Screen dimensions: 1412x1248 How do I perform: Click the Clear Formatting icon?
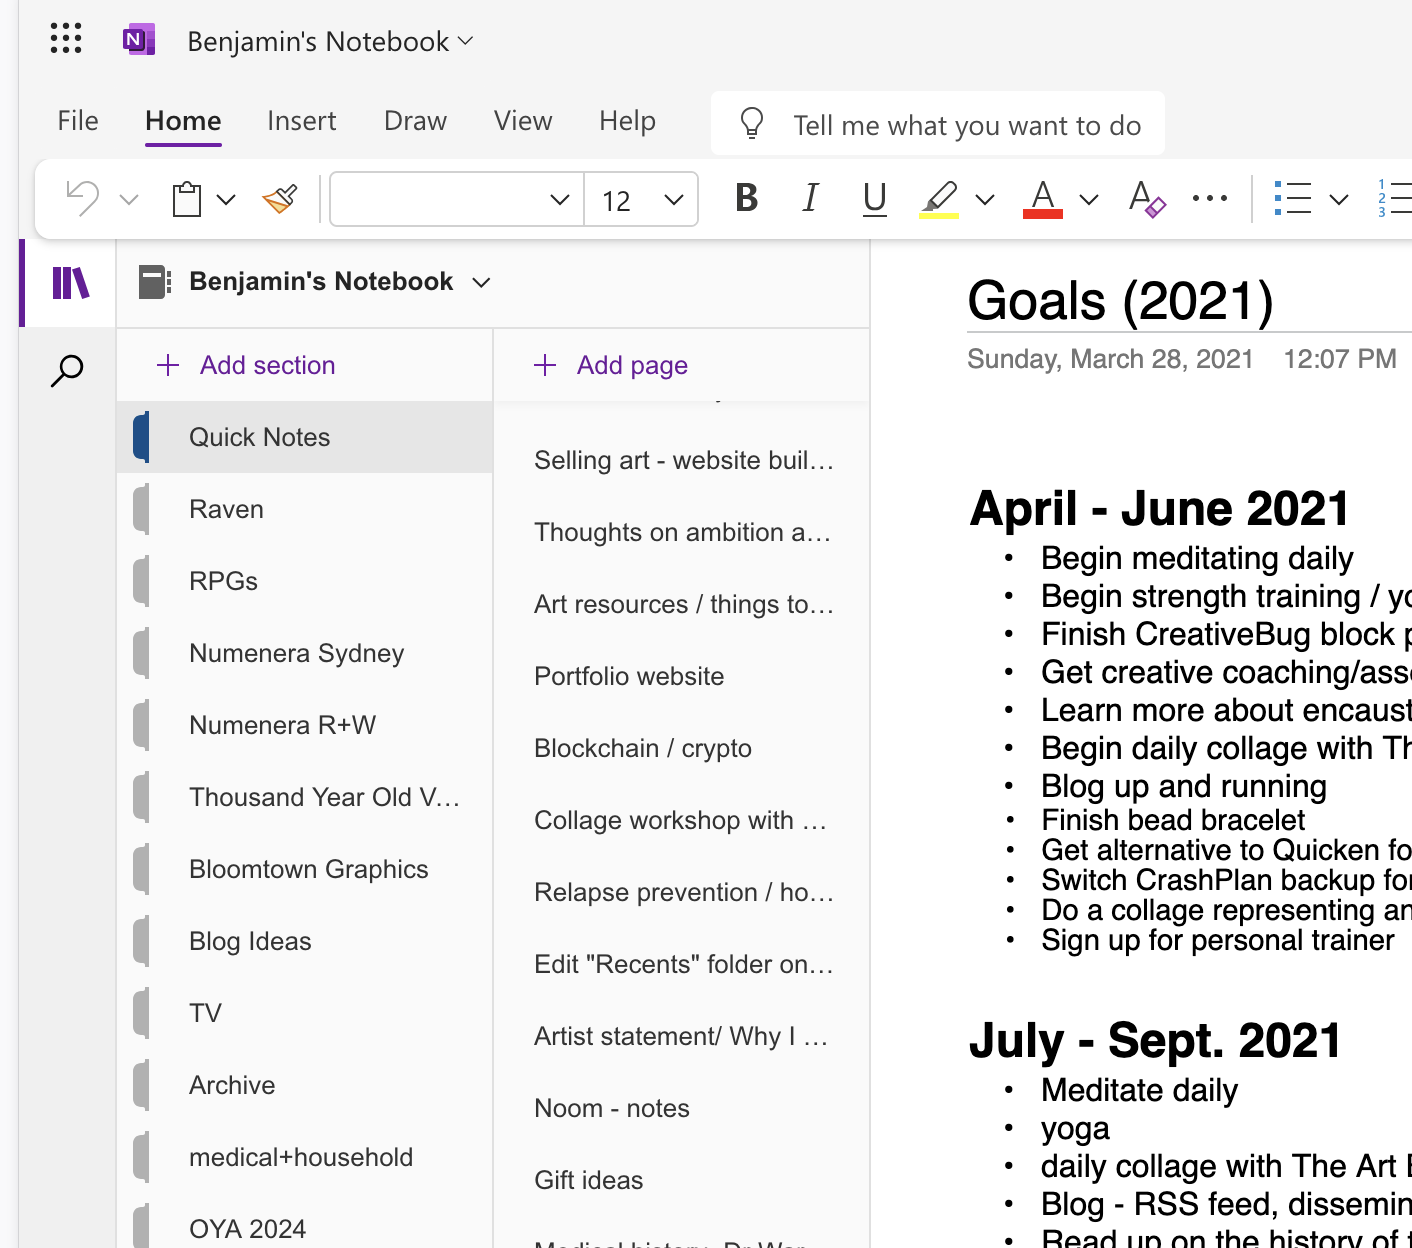pyautogui.click(x=1146, y=198)
